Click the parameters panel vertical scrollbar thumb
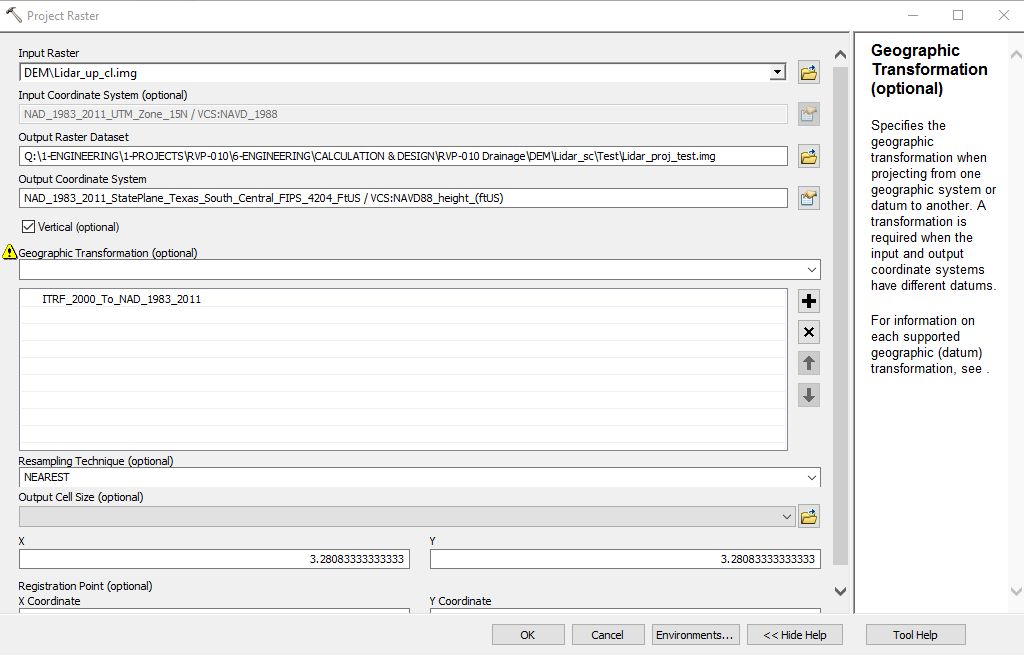The image size is (1024, 655). coord(840,315)
